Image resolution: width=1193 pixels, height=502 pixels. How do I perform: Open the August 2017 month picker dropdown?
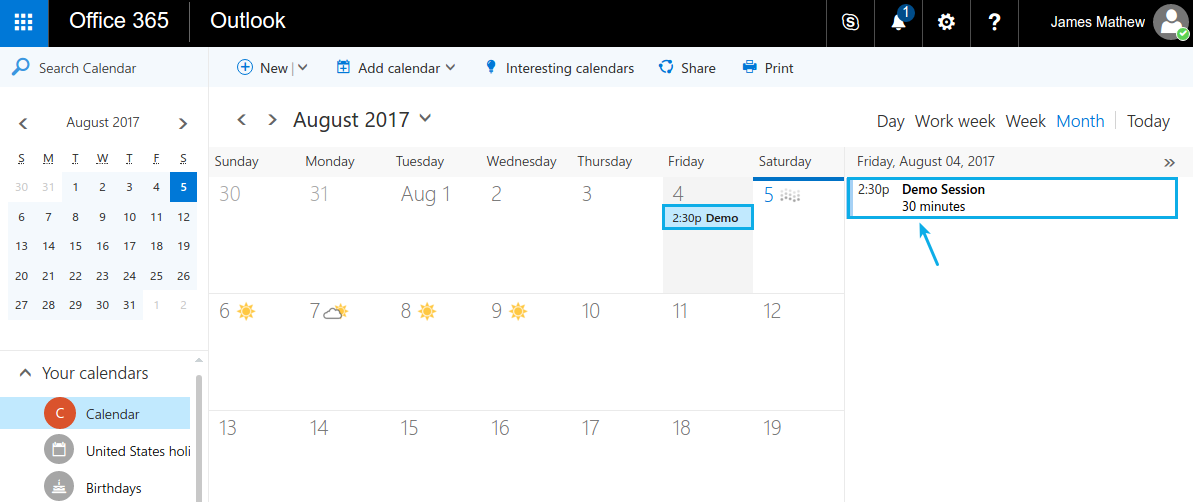pos(425,118)
